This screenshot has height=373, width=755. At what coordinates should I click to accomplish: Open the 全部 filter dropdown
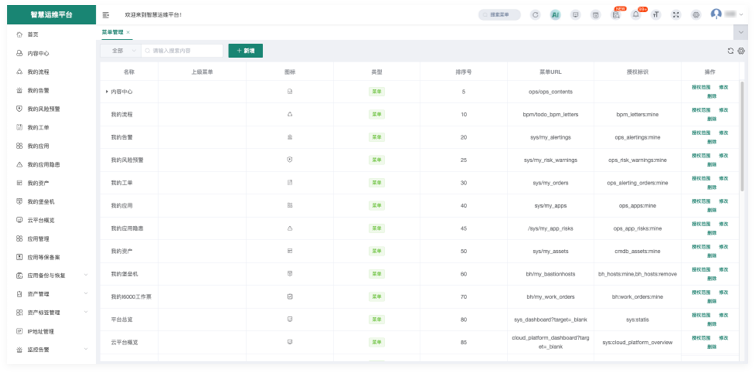click(x=120, y=51)
